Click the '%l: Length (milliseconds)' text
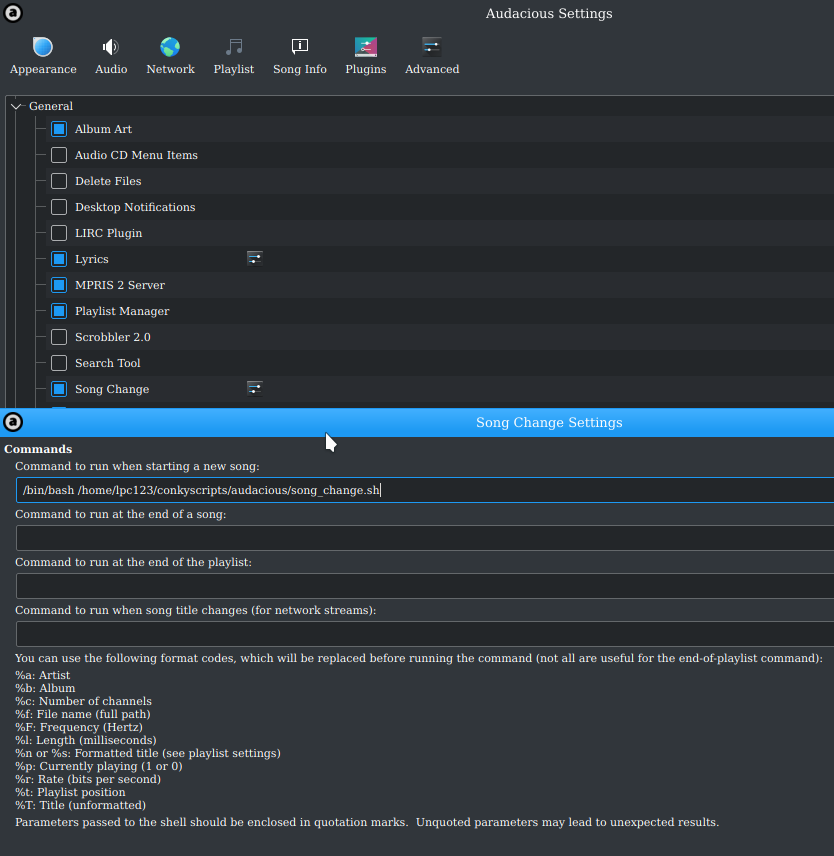The height and width of the screenshot is (856, 834). [x=86, y=740]
